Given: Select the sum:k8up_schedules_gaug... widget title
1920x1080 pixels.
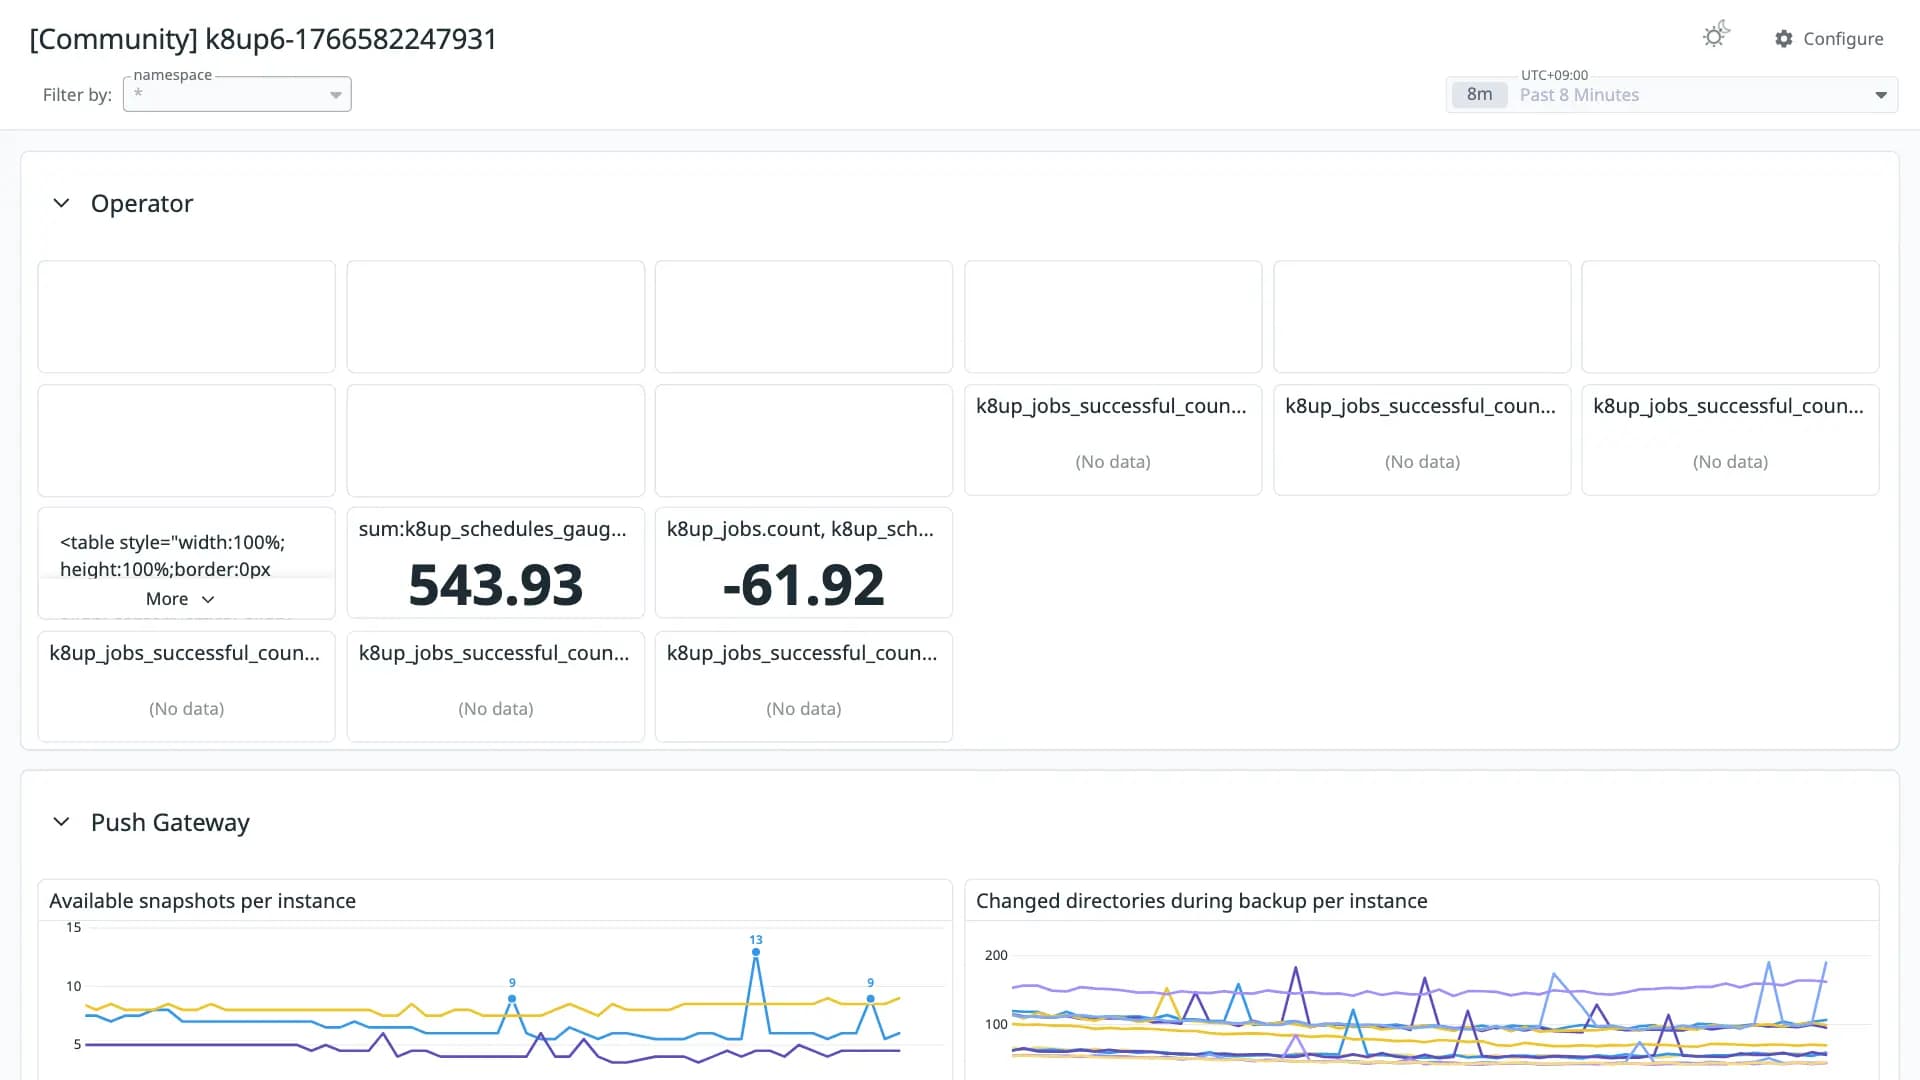Looking at the screenshot, I should 492,529.
